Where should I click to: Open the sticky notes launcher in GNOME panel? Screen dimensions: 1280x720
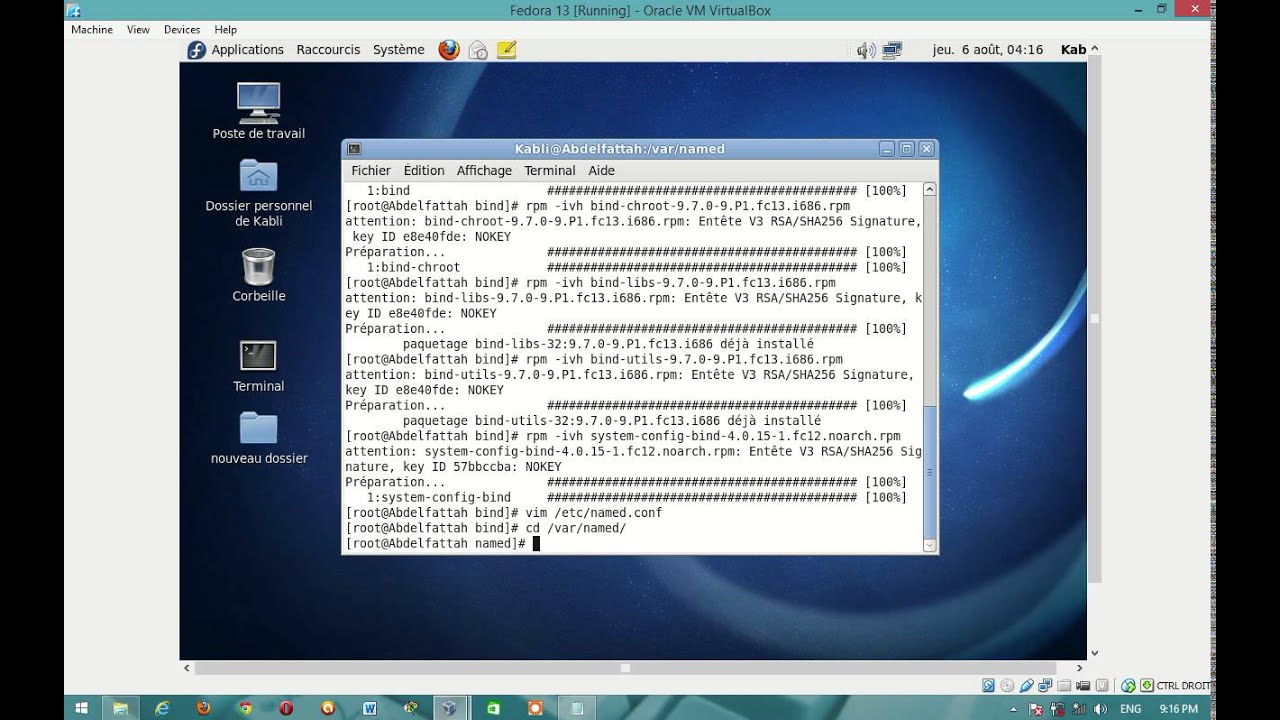point(506,49)
